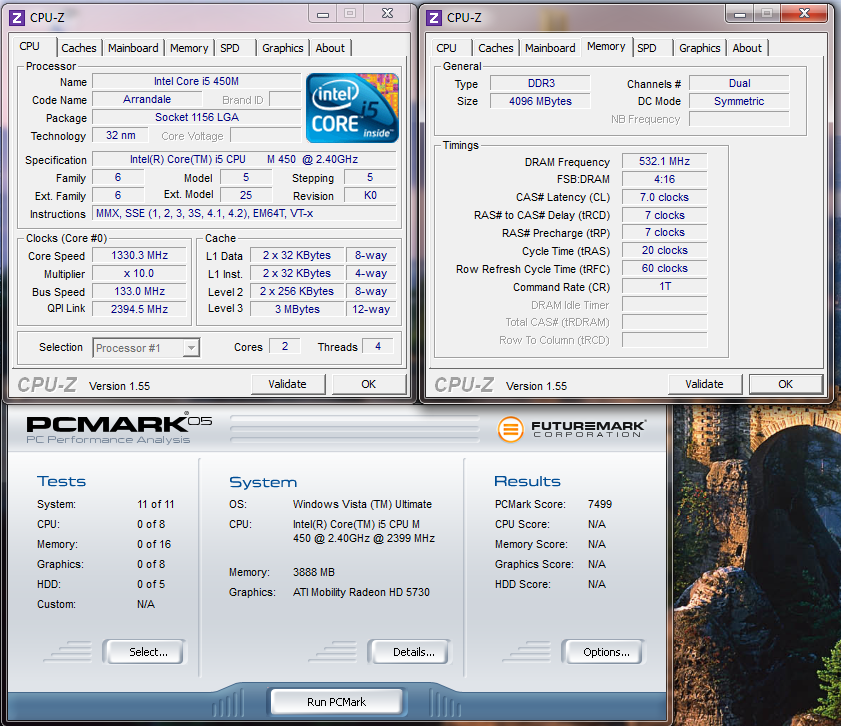Click the PCMark Score value 7499
The image size is (841, 726).
pyautogui.click(x=600, y=504)
